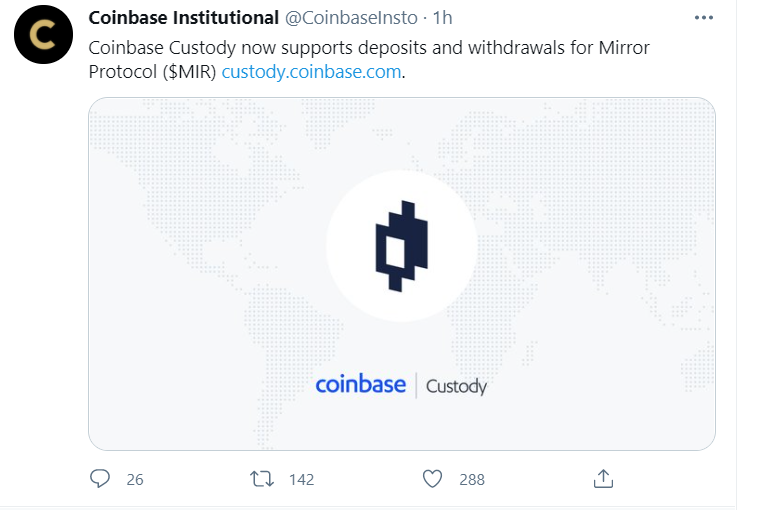Click the tweet text about Mirror Protocol
This screenshot has width=770, height=510.
[369, 60]
